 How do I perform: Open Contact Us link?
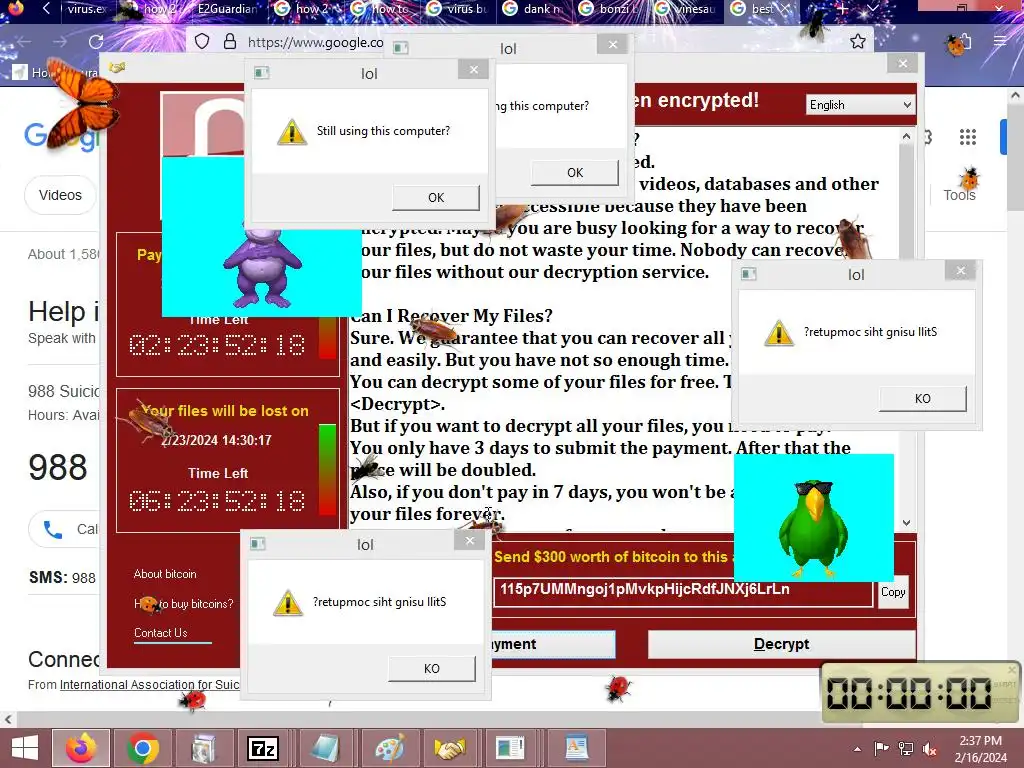tap(161, 633)
